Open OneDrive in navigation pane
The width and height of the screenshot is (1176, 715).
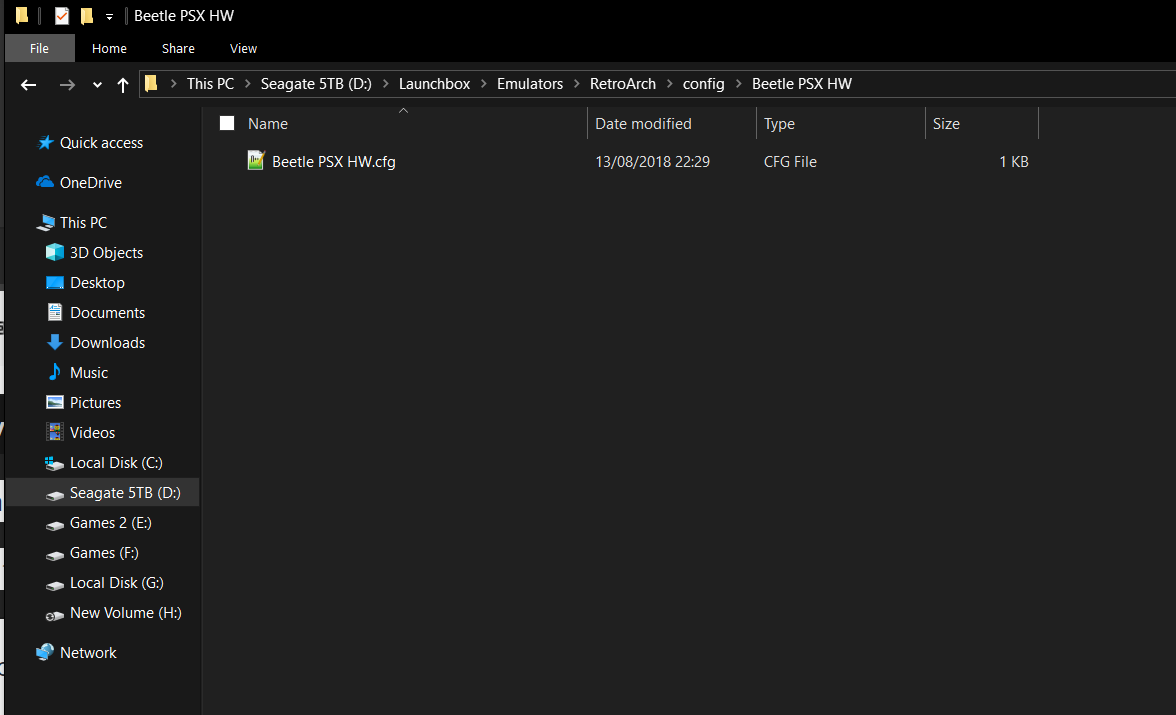91,183
